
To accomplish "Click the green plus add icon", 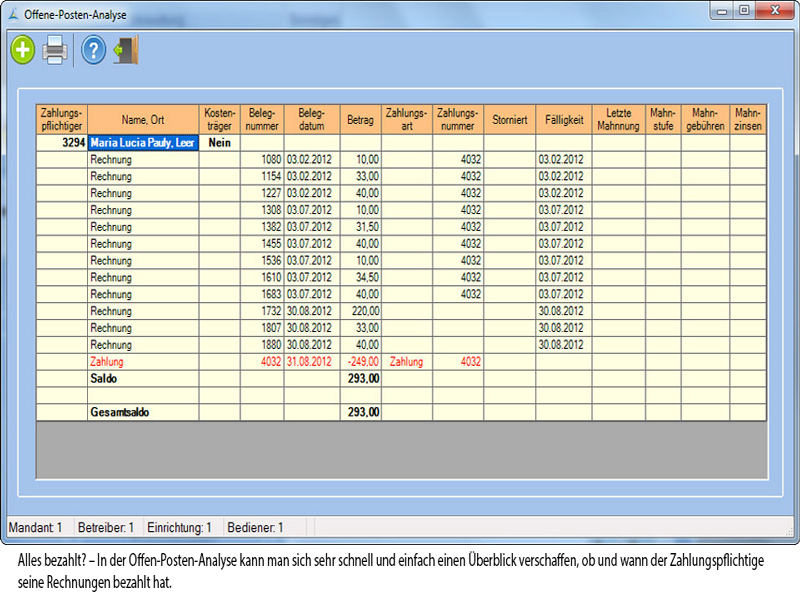I will [23, 50].
